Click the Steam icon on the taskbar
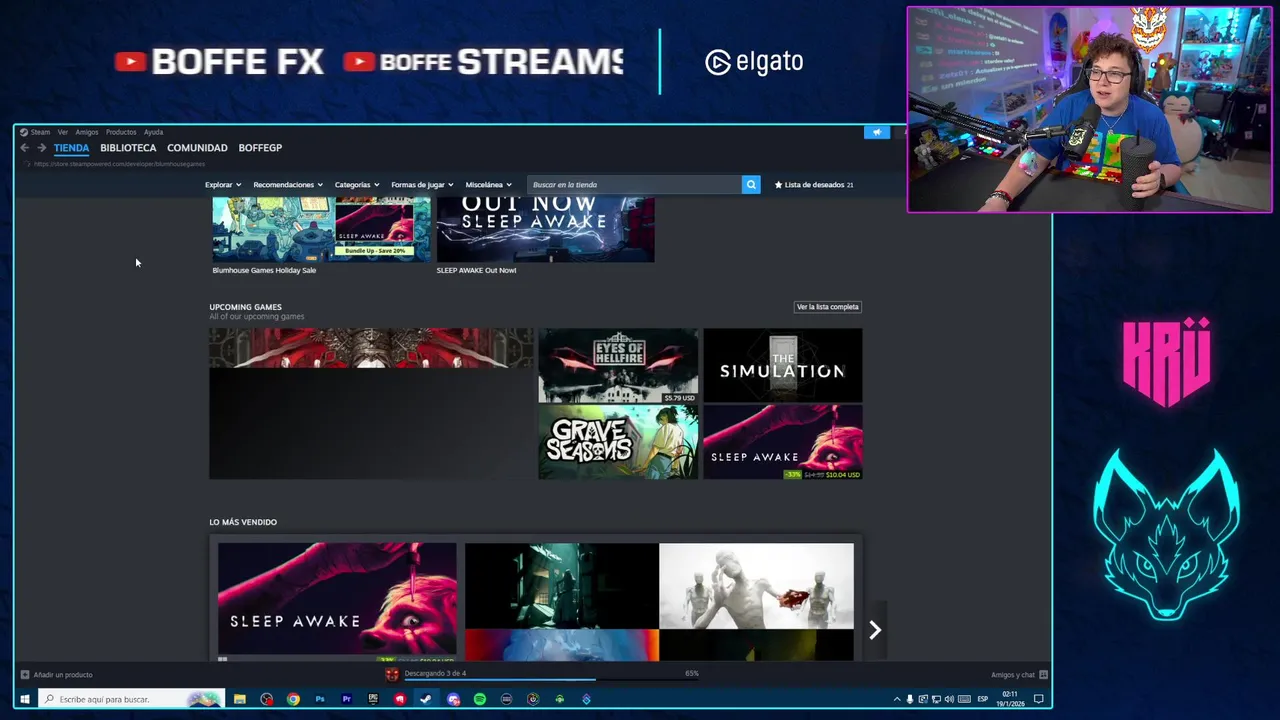Screen dimensions: 1280x720 click(x=426, y=699)
